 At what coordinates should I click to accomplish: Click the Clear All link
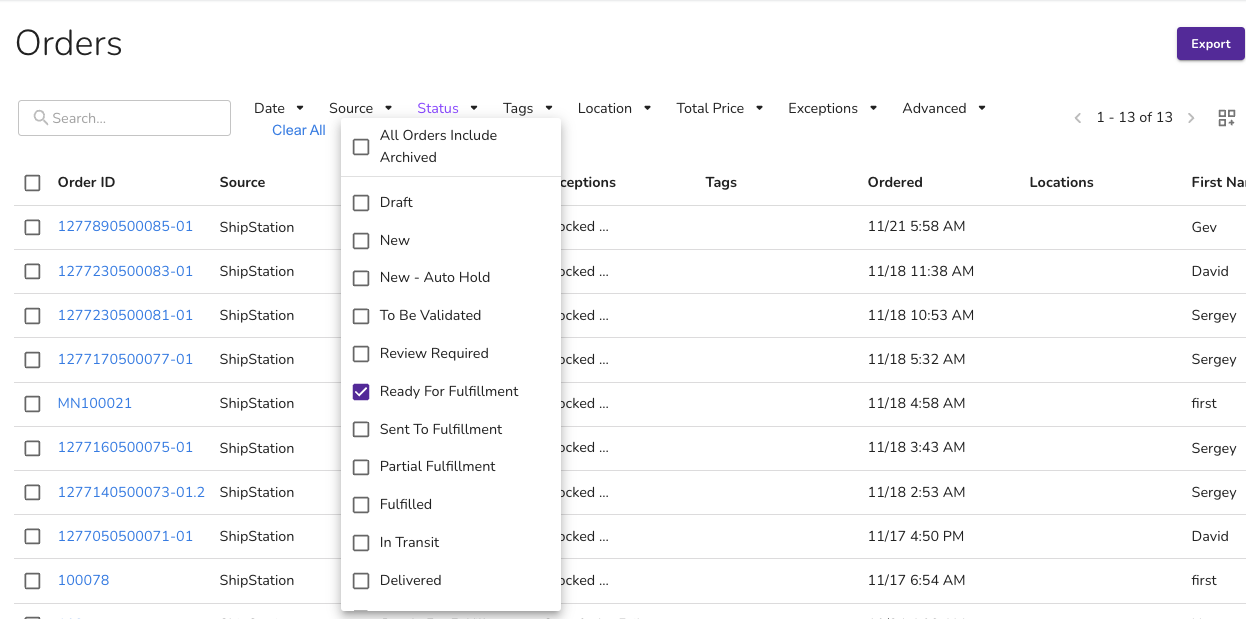point(299,130)
